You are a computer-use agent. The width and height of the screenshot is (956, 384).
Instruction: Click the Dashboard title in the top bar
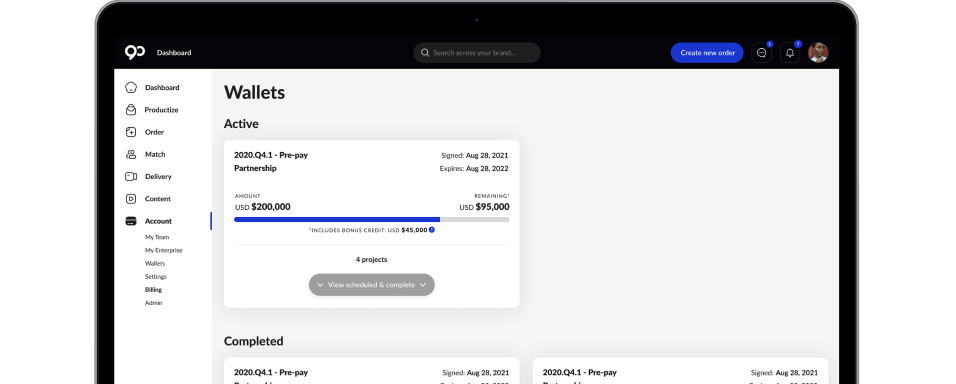[174, 53]
